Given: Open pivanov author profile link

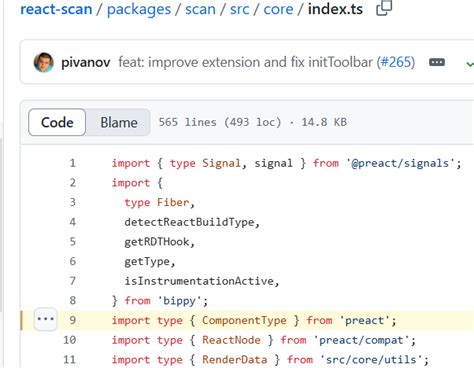Looking at the screenshot, I should pyautogui.click(x=86, y=62).
